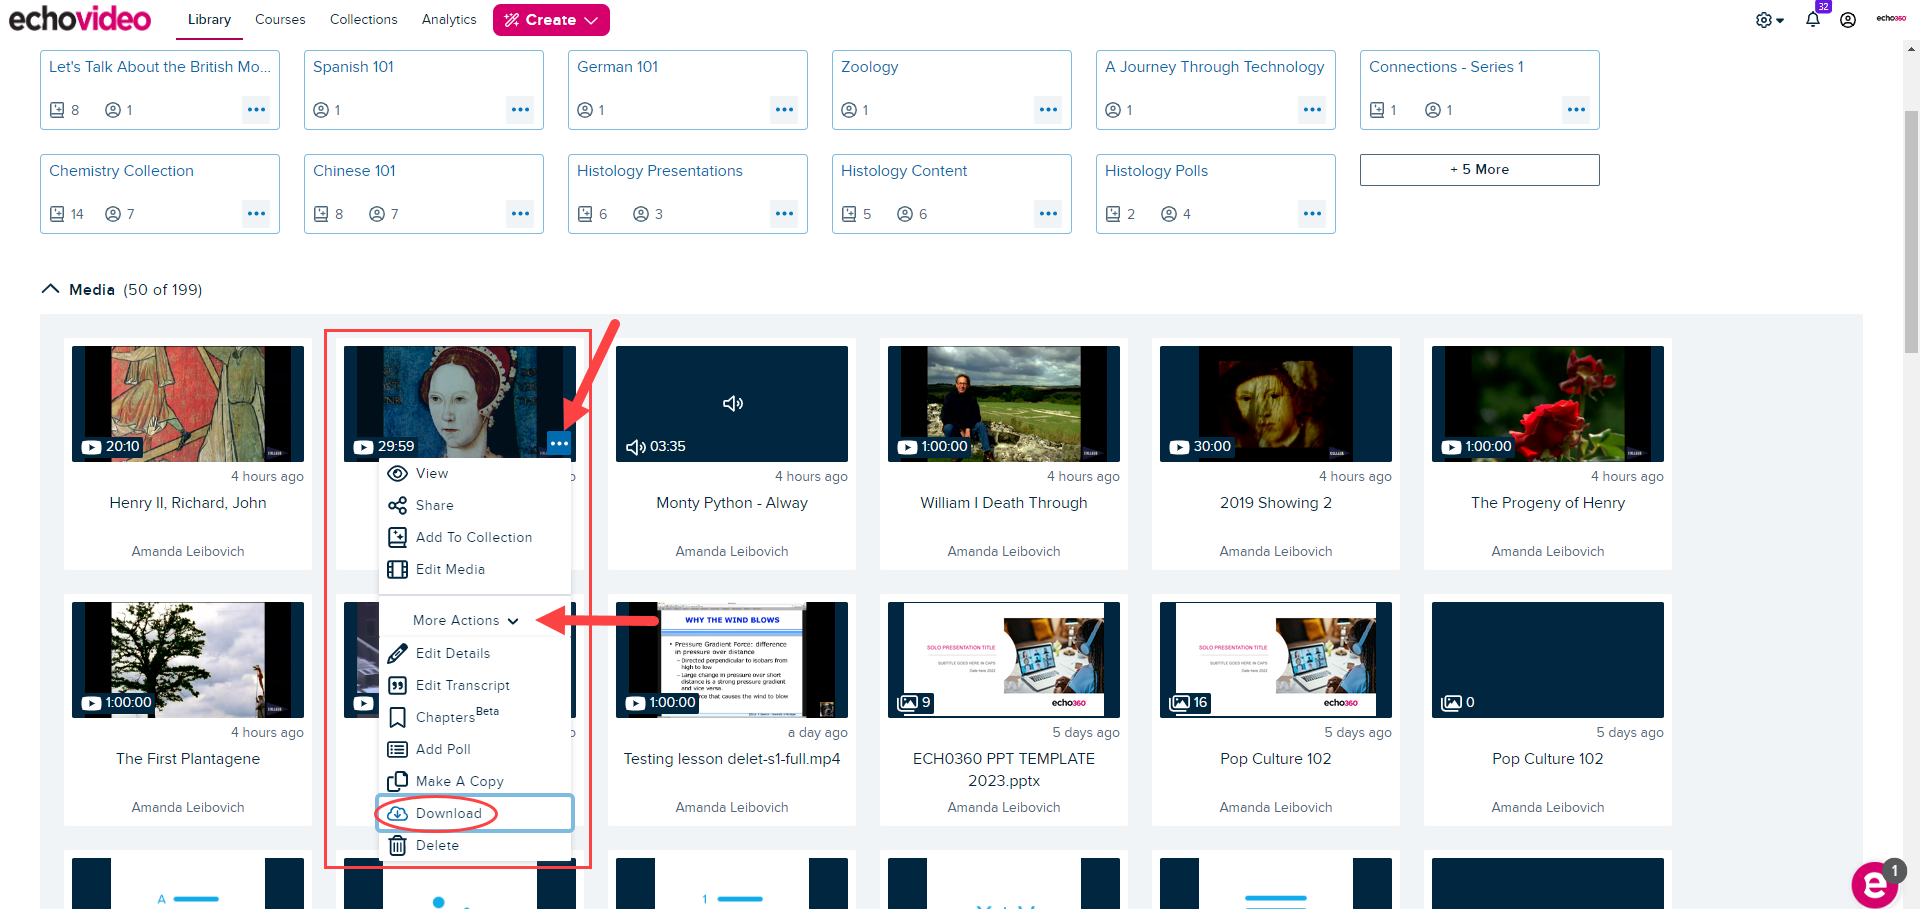Open the account profile icon
This screenshot has height=909, width=1920.
pos(1849,19)
